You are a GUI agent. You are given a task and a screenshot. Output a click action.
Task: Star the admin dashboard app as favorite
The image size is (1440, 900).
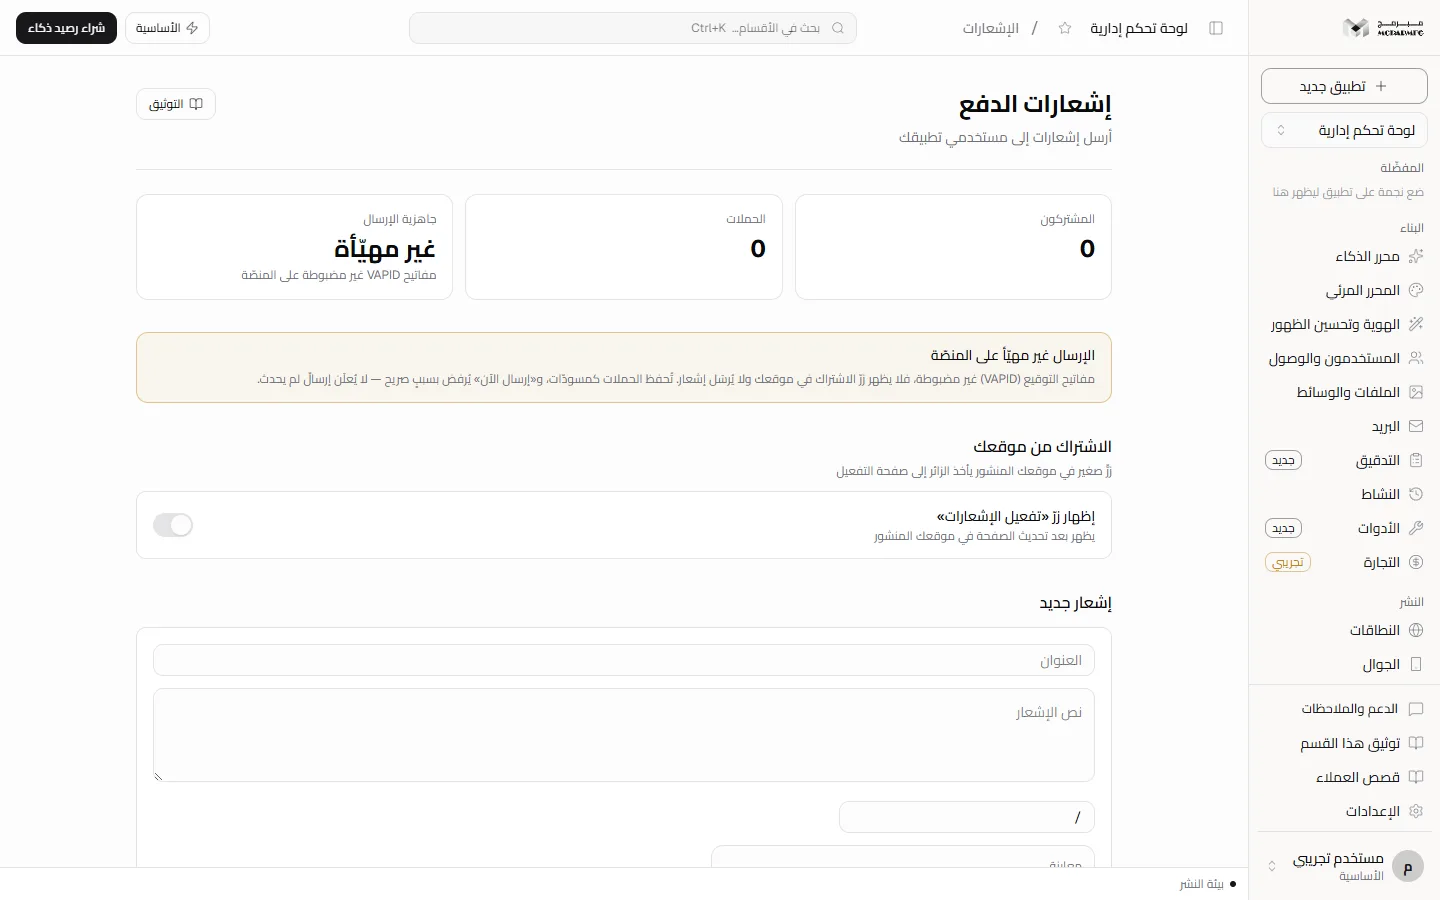pyautogui.click(x=1065, y=28)
